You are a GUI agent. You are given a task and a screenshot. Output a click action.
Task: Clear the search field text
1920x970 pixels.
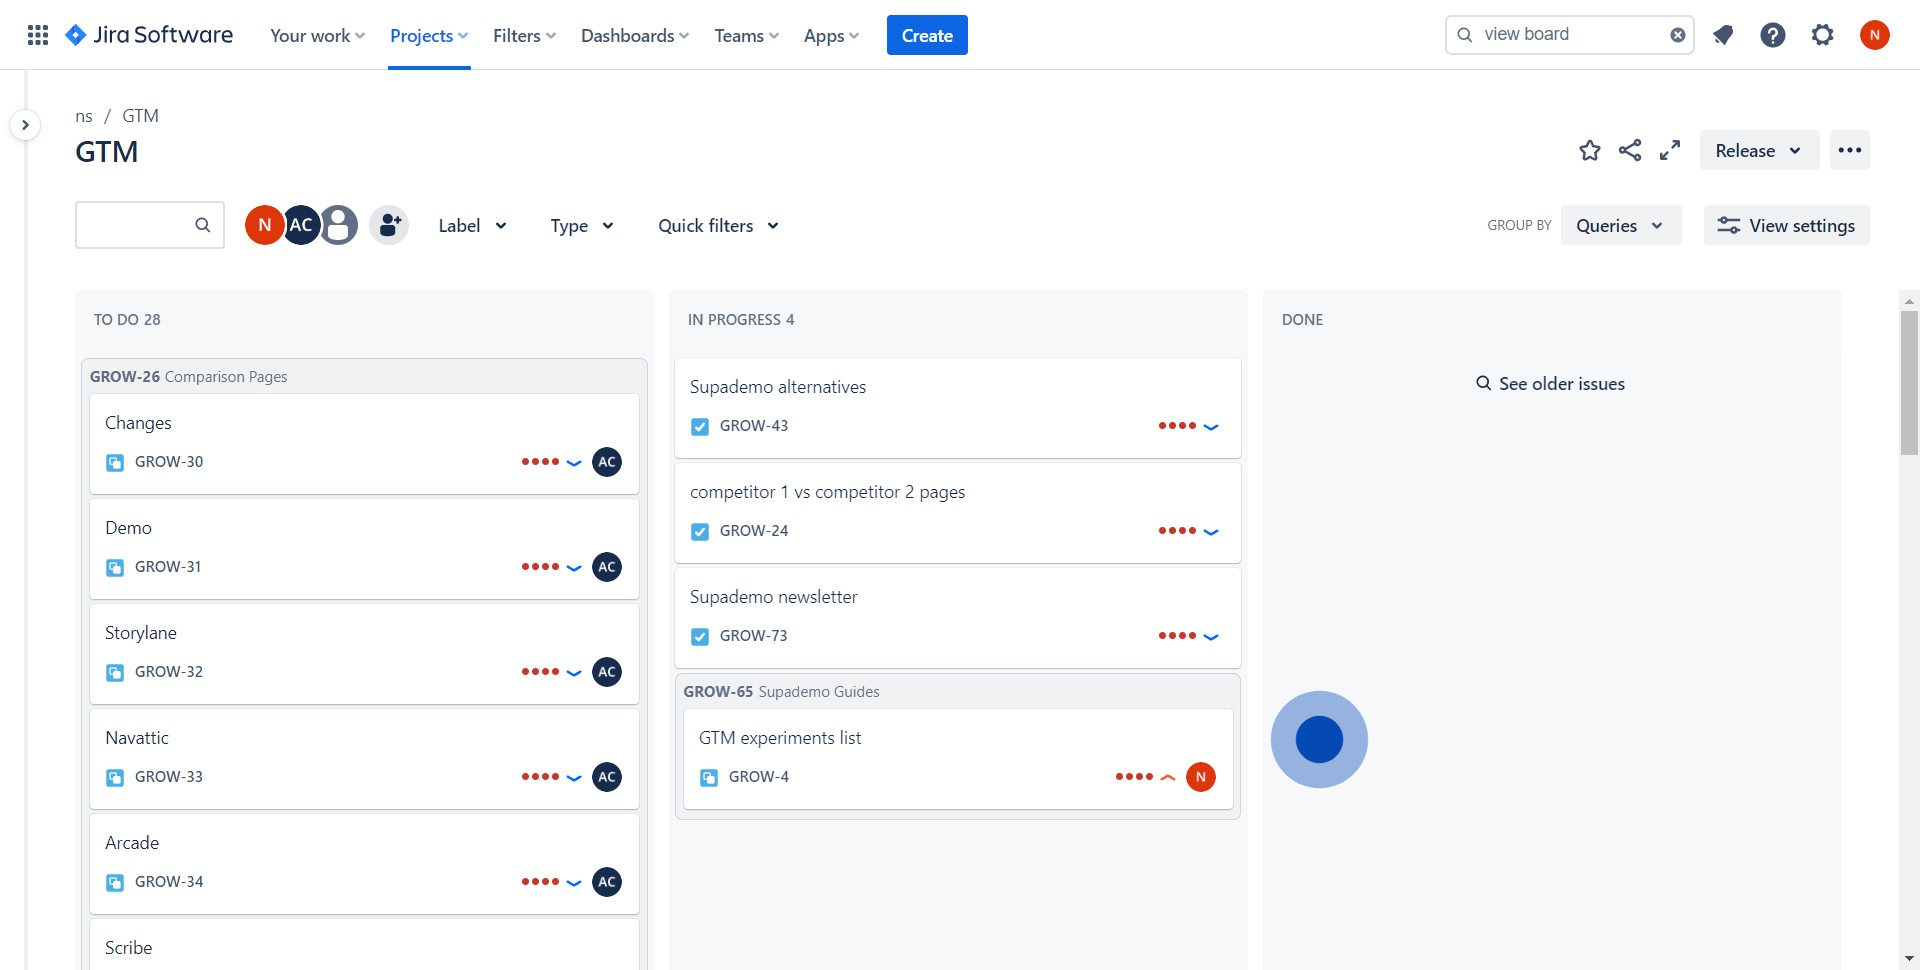1677,35
